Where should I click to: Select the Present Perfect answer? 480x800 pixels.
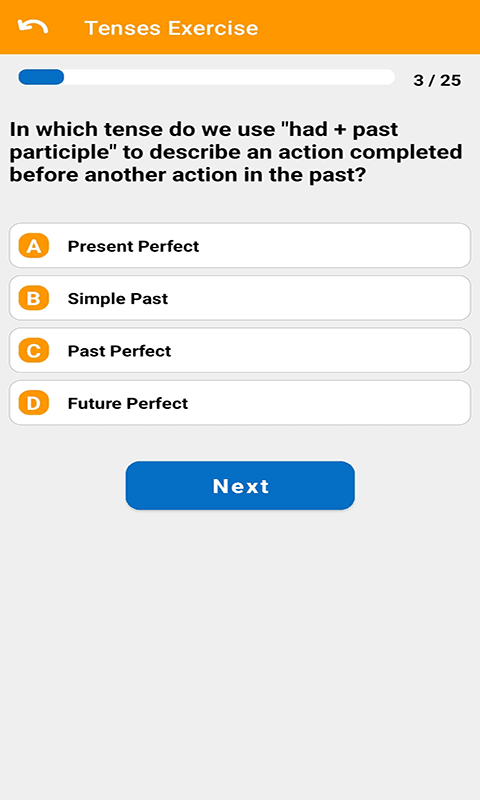click(240, 245)
